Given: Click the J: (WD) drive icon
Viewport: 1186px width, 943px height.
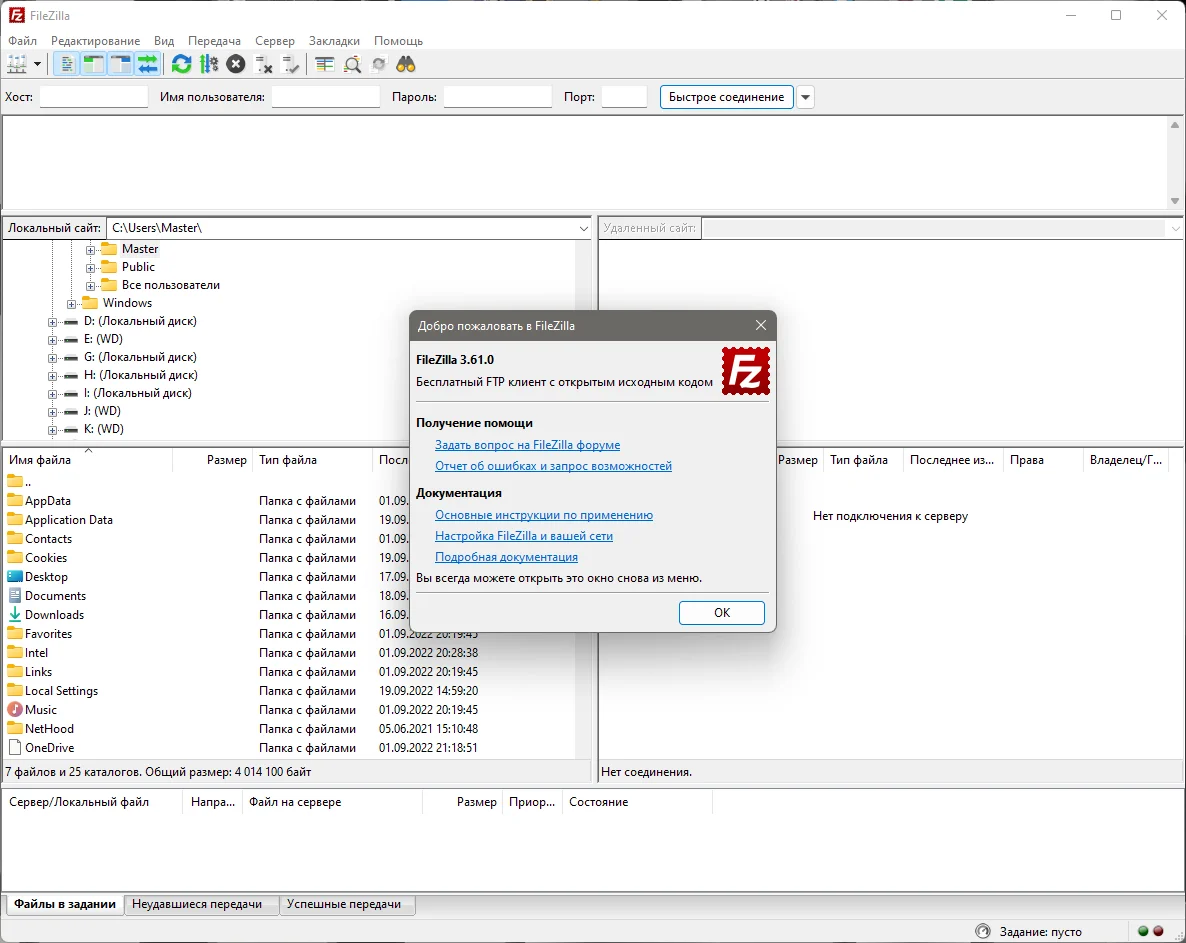Looking at the screenshot, I should 71,411.
